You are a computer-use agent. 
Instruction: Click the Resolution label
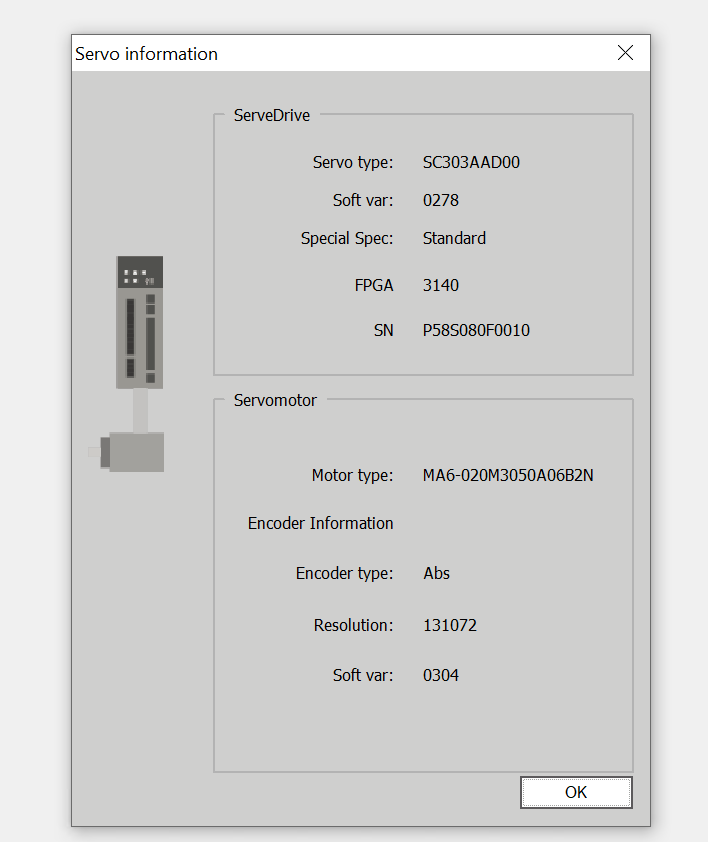353,625
